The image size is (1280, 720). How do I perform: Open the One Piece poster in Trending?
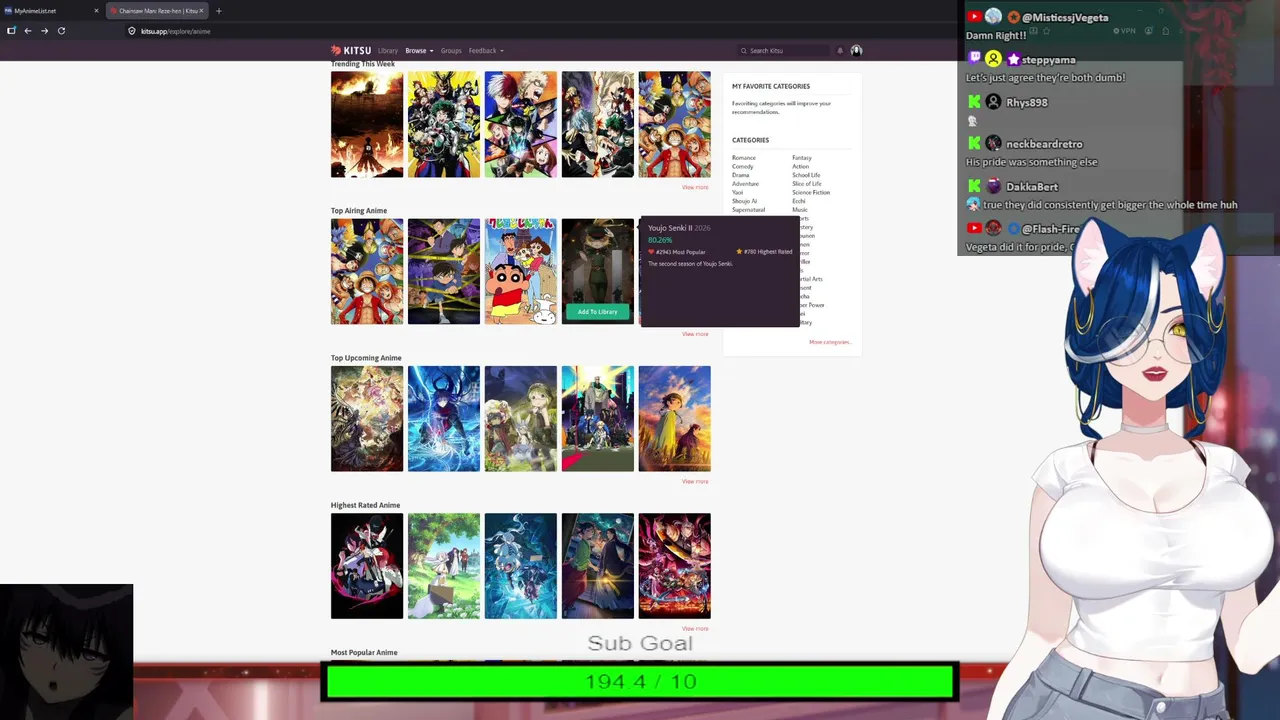[x=675, y=124]
